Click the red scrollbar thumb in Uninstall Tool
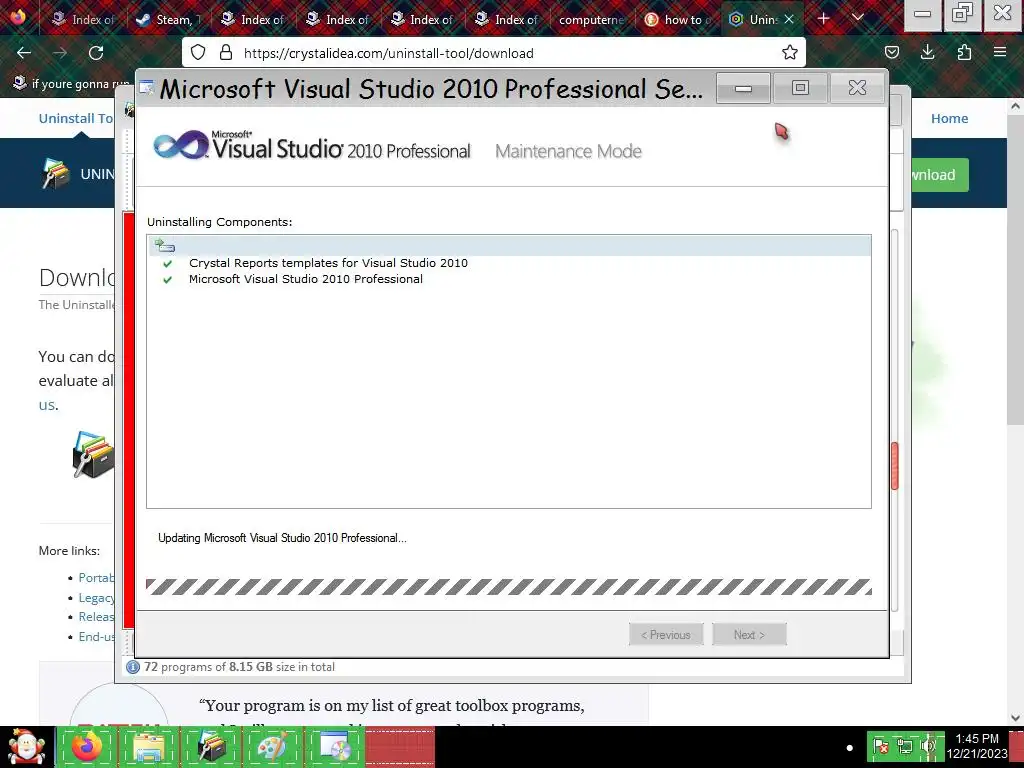This screenshot has height=768, width=1024. click(895, 466)
